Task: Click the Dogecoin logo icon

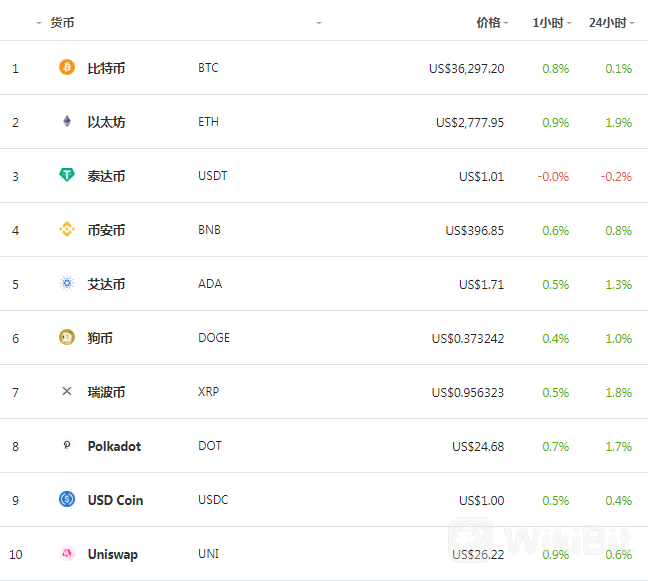Action: 67,337
